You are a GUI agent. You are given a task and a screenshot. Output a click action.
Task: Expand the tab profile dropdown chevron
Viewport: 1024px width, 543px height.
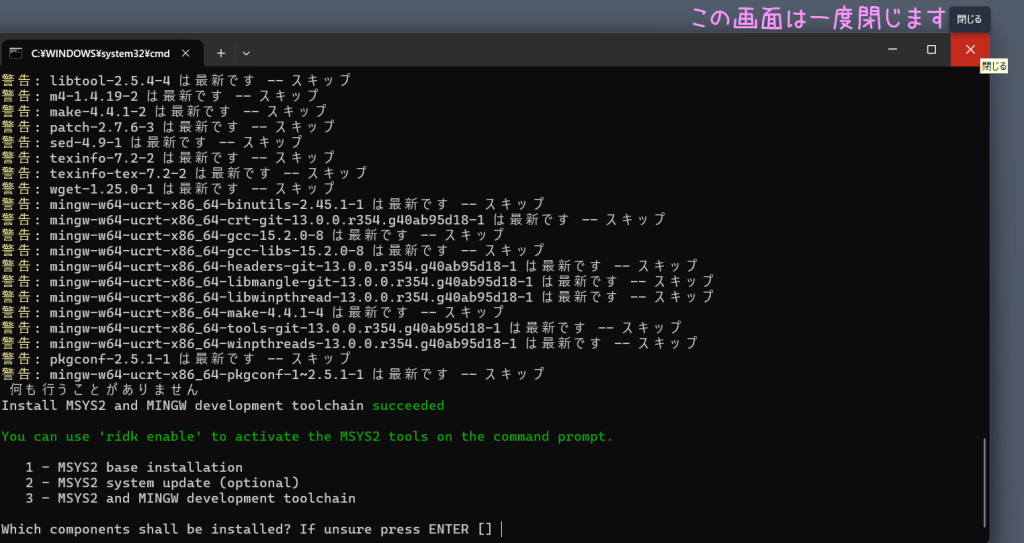[x=246, y=52]
